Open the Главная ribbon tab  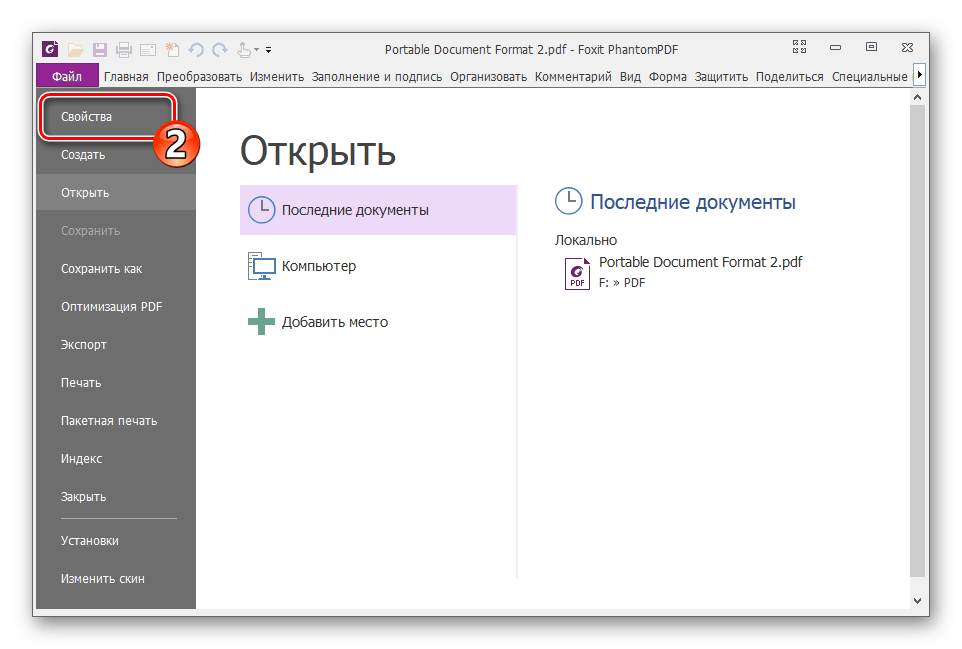(x=126, y=77)
